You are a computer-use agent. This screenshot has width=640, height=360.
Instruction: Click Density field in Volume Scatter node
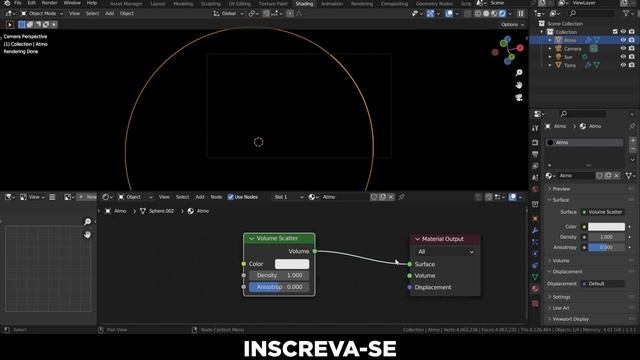[x=279, y=276]
